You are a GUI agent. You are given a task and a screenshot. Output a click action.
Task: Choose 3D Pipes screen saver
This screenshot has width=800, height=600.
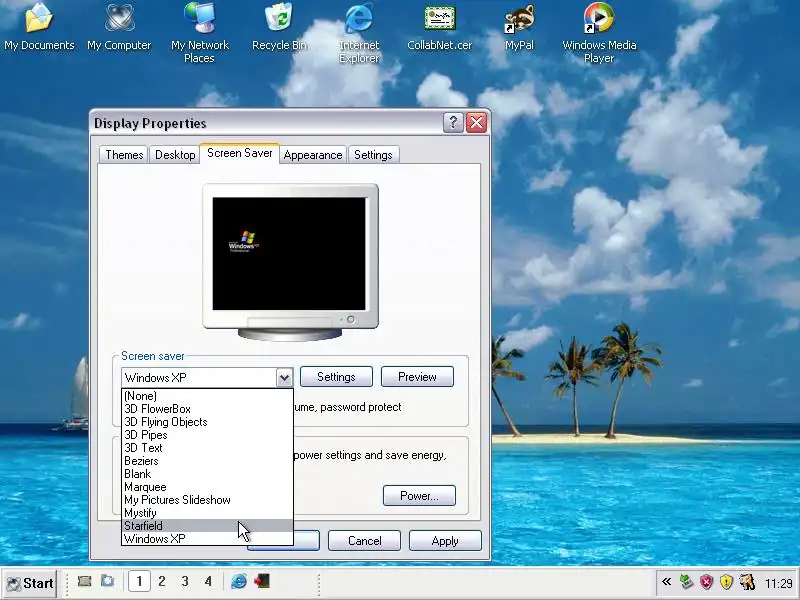tap(207, 435)
